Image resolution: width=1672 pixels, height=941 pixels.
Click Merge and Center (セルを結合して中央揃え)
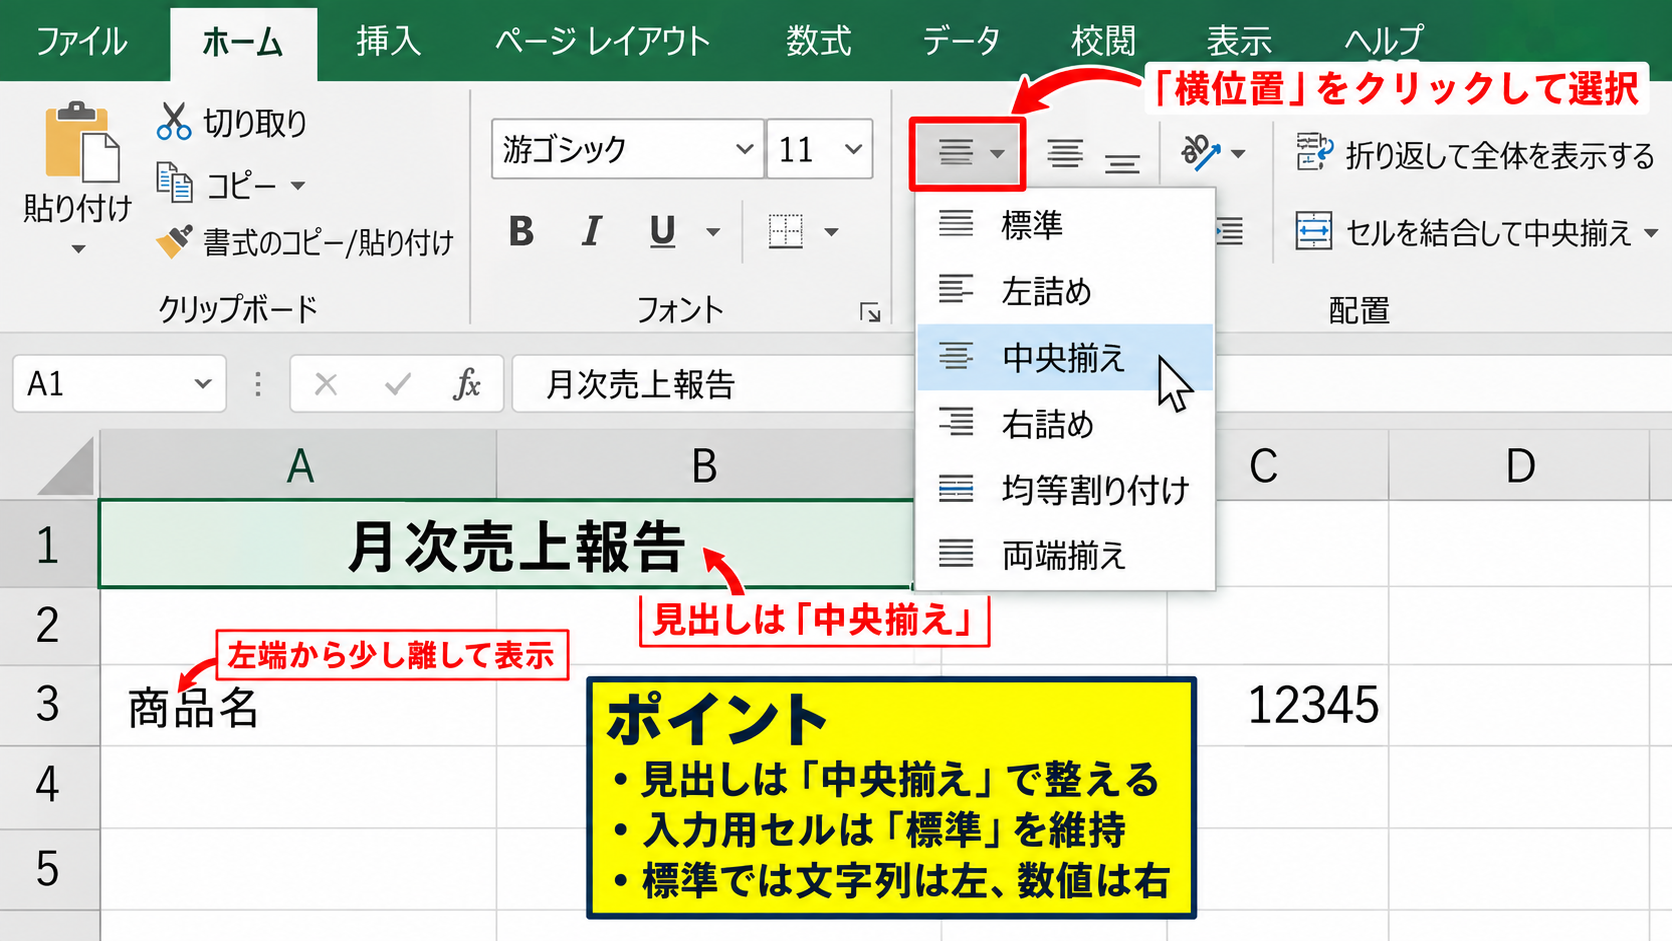point(1463,232)
